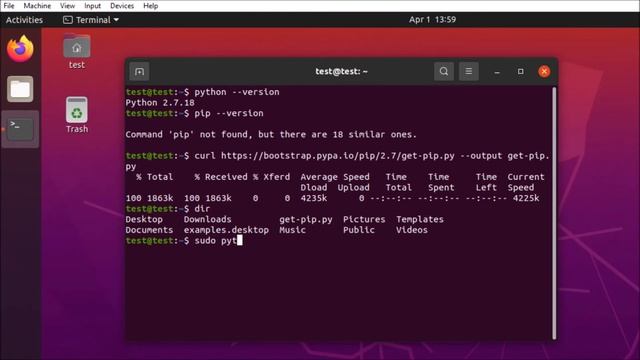
Task: Open the Trash desktop icon
Action: click(77, 115)
